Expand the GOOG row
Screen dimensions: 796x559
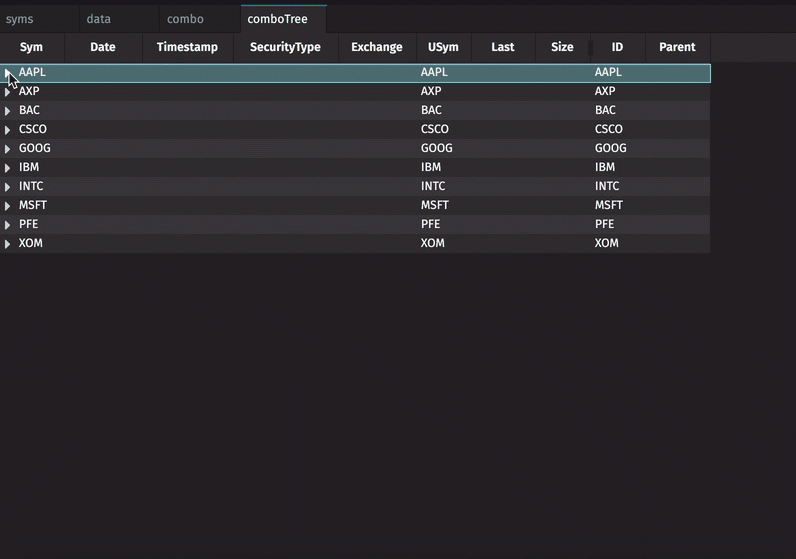(7, 149)
